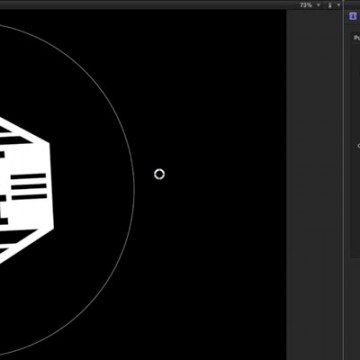Select the blue inspector icon in the right panel
This screenshot has height=360, width=360.
pyautogui.click(x=353, y=16)
